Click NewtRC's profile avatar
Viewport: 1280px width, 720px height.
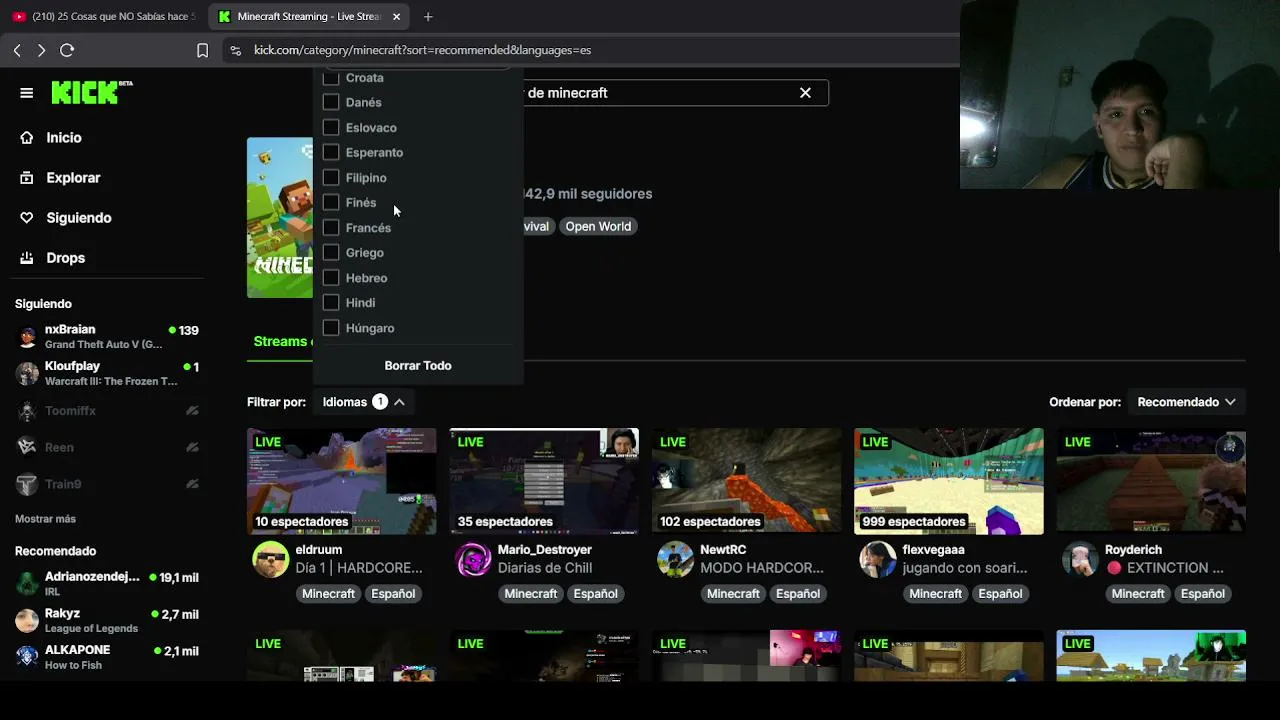(675, 560)
